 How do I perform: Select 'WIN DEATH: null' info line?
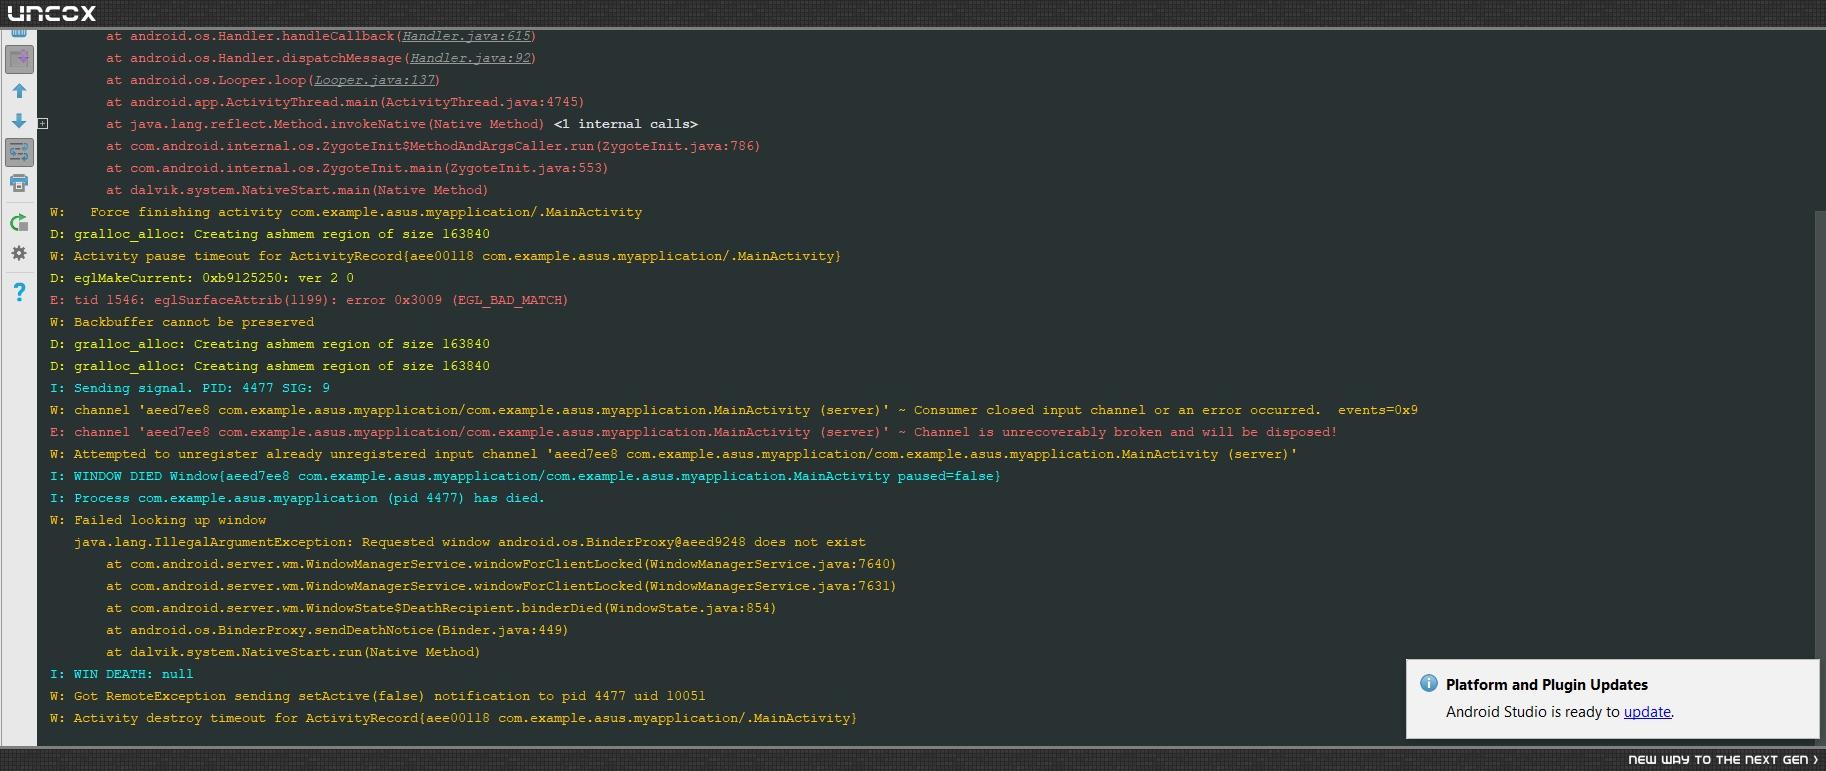tap(121, 674)
